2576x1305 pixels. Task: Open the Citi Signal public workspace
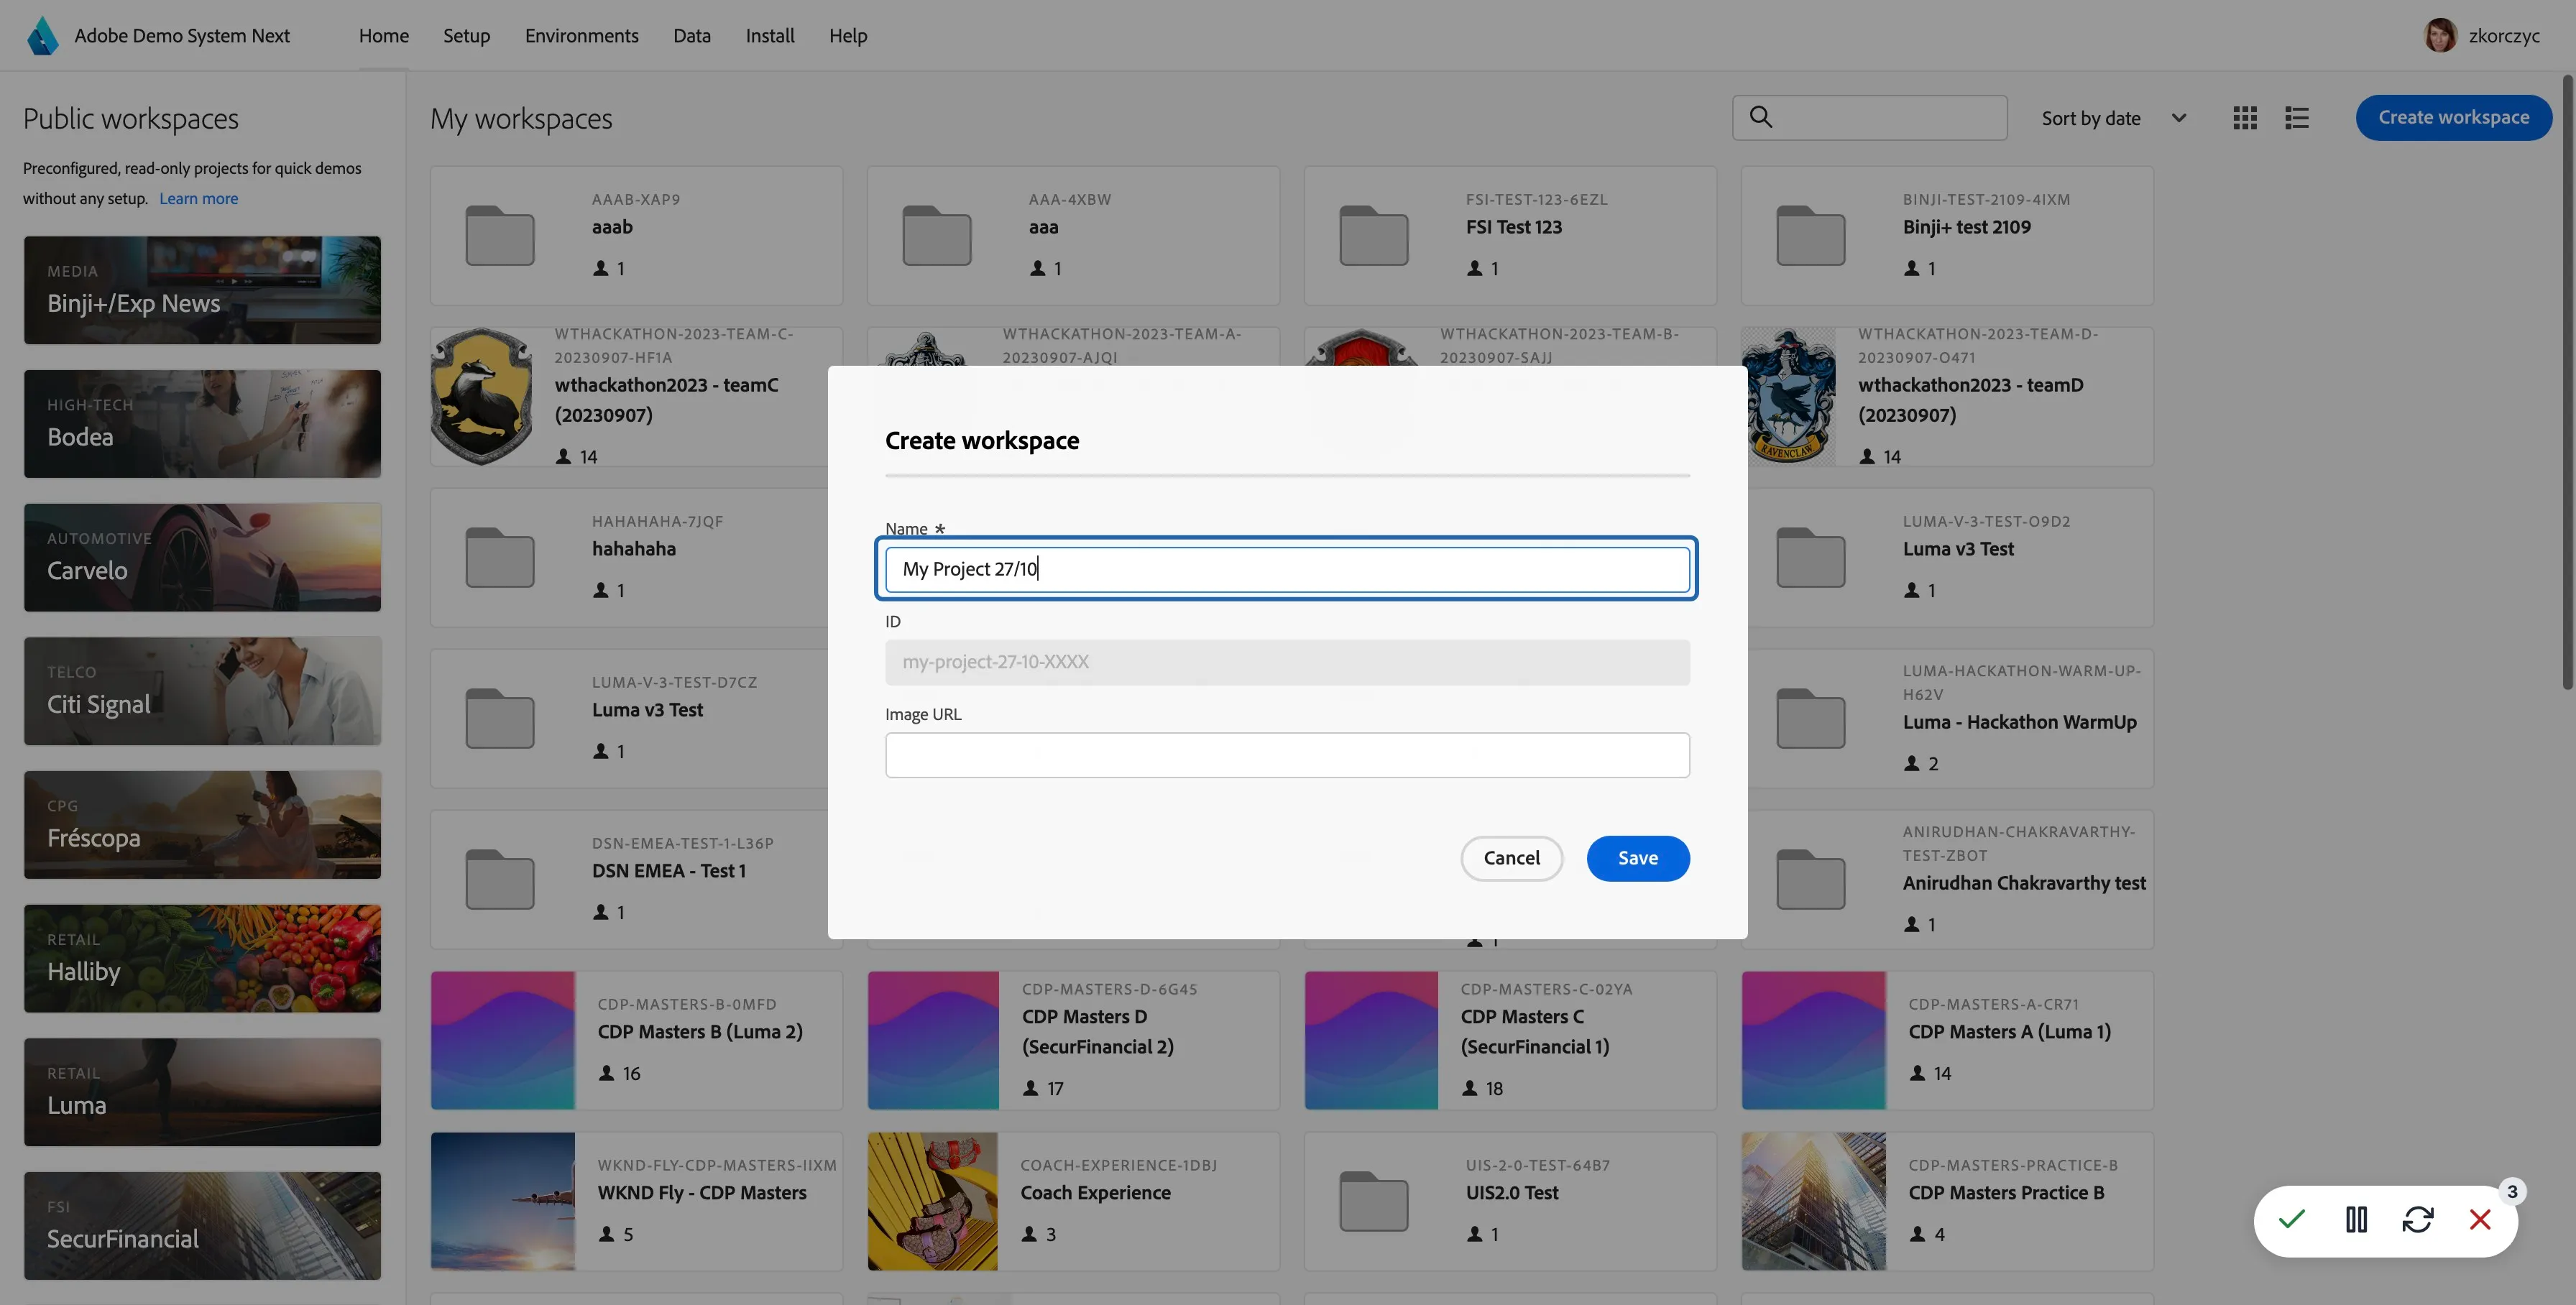[x=203, y=691]
